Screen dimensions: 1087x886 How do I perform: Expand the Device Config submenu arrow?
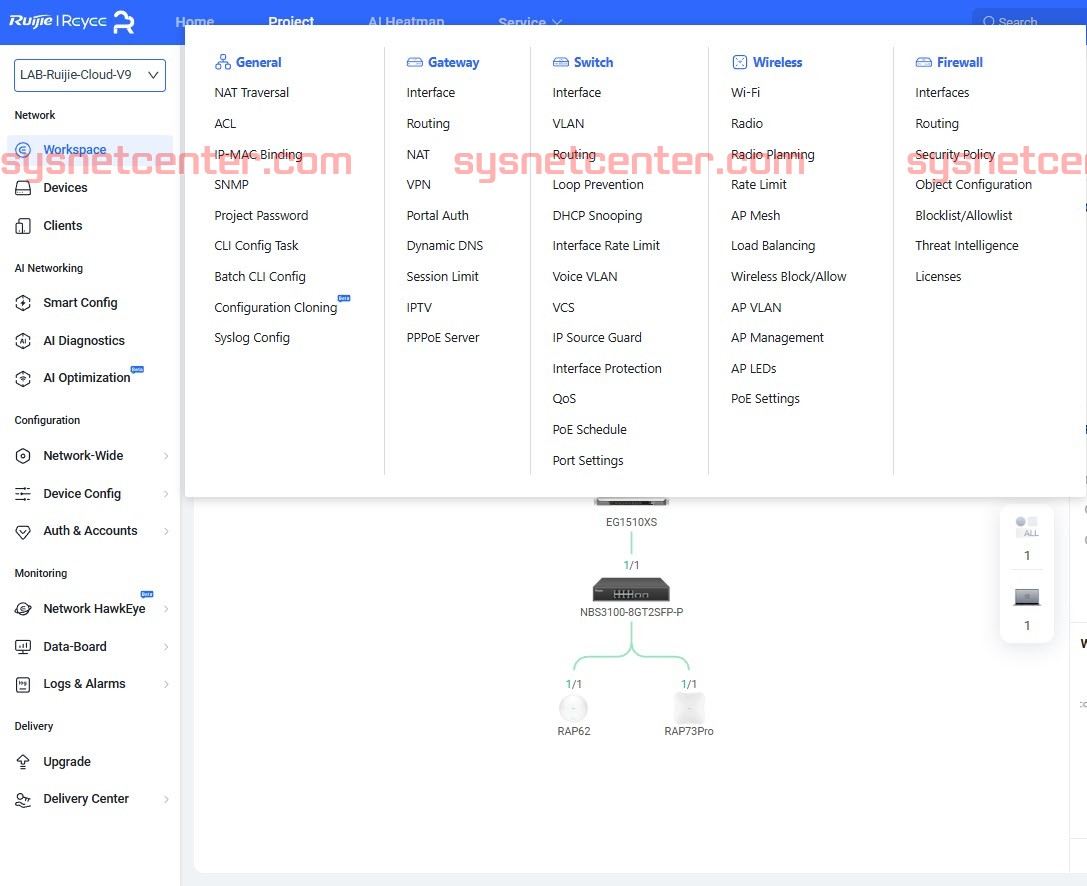click(x=166, y=494)
